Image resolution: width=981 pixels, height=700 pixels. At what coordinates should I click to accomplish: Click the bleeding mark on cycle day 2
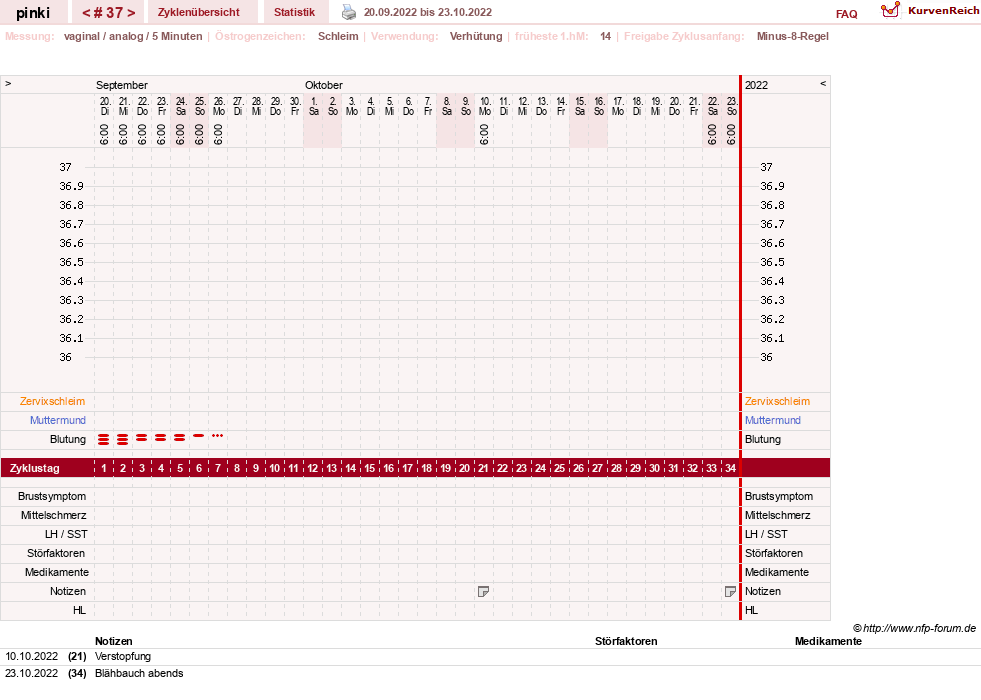(x=123, y=440)
